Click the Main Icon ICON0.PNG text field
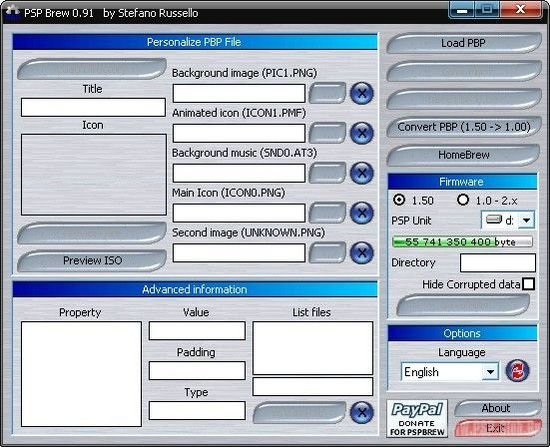 point(239,213)
